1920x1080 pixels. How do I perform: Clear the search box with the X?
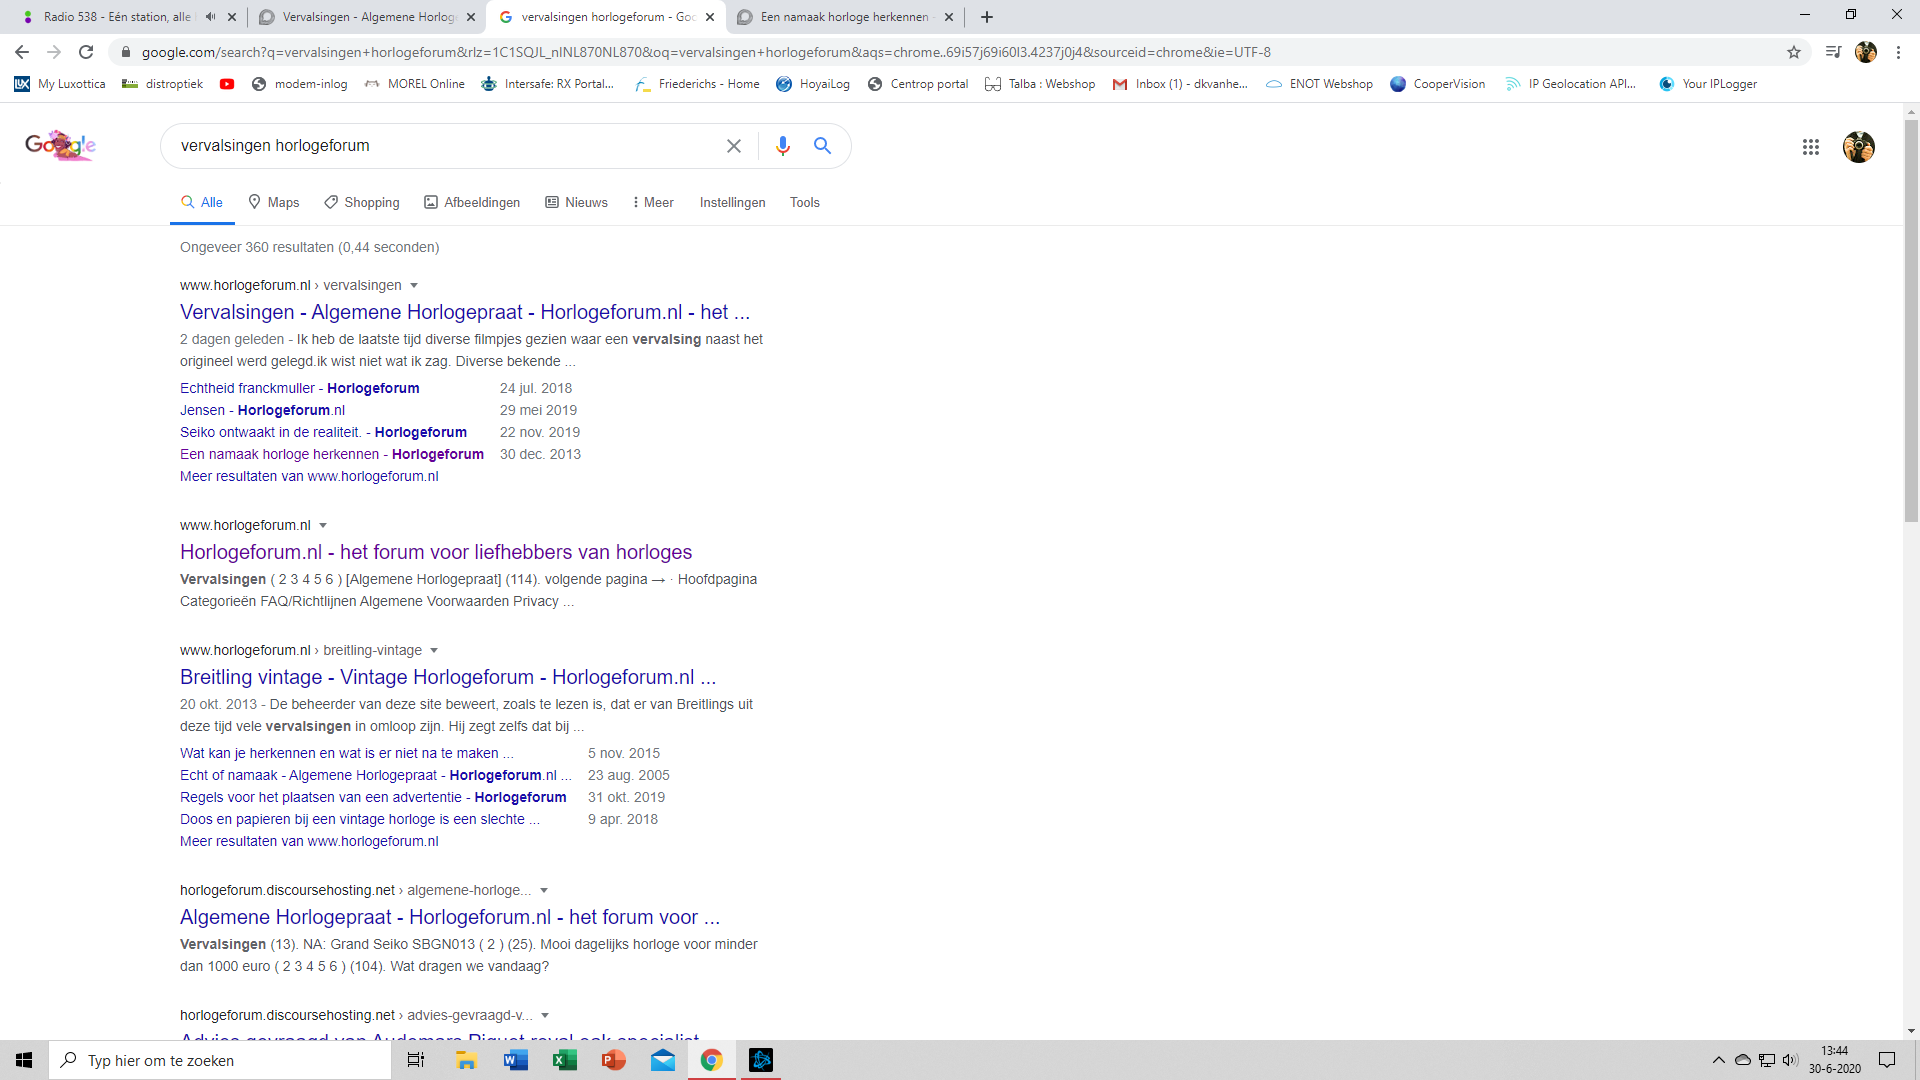coord(734,146)
